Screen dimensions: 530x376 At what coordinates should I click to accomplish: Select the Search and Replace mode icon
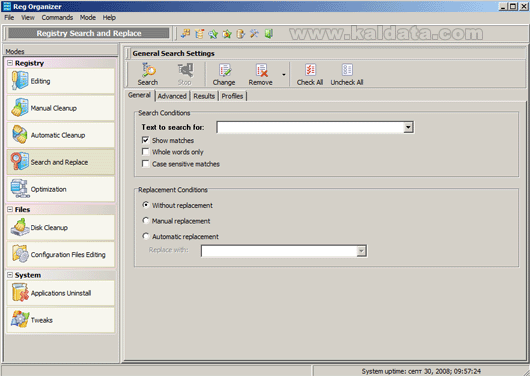point(20,161)
